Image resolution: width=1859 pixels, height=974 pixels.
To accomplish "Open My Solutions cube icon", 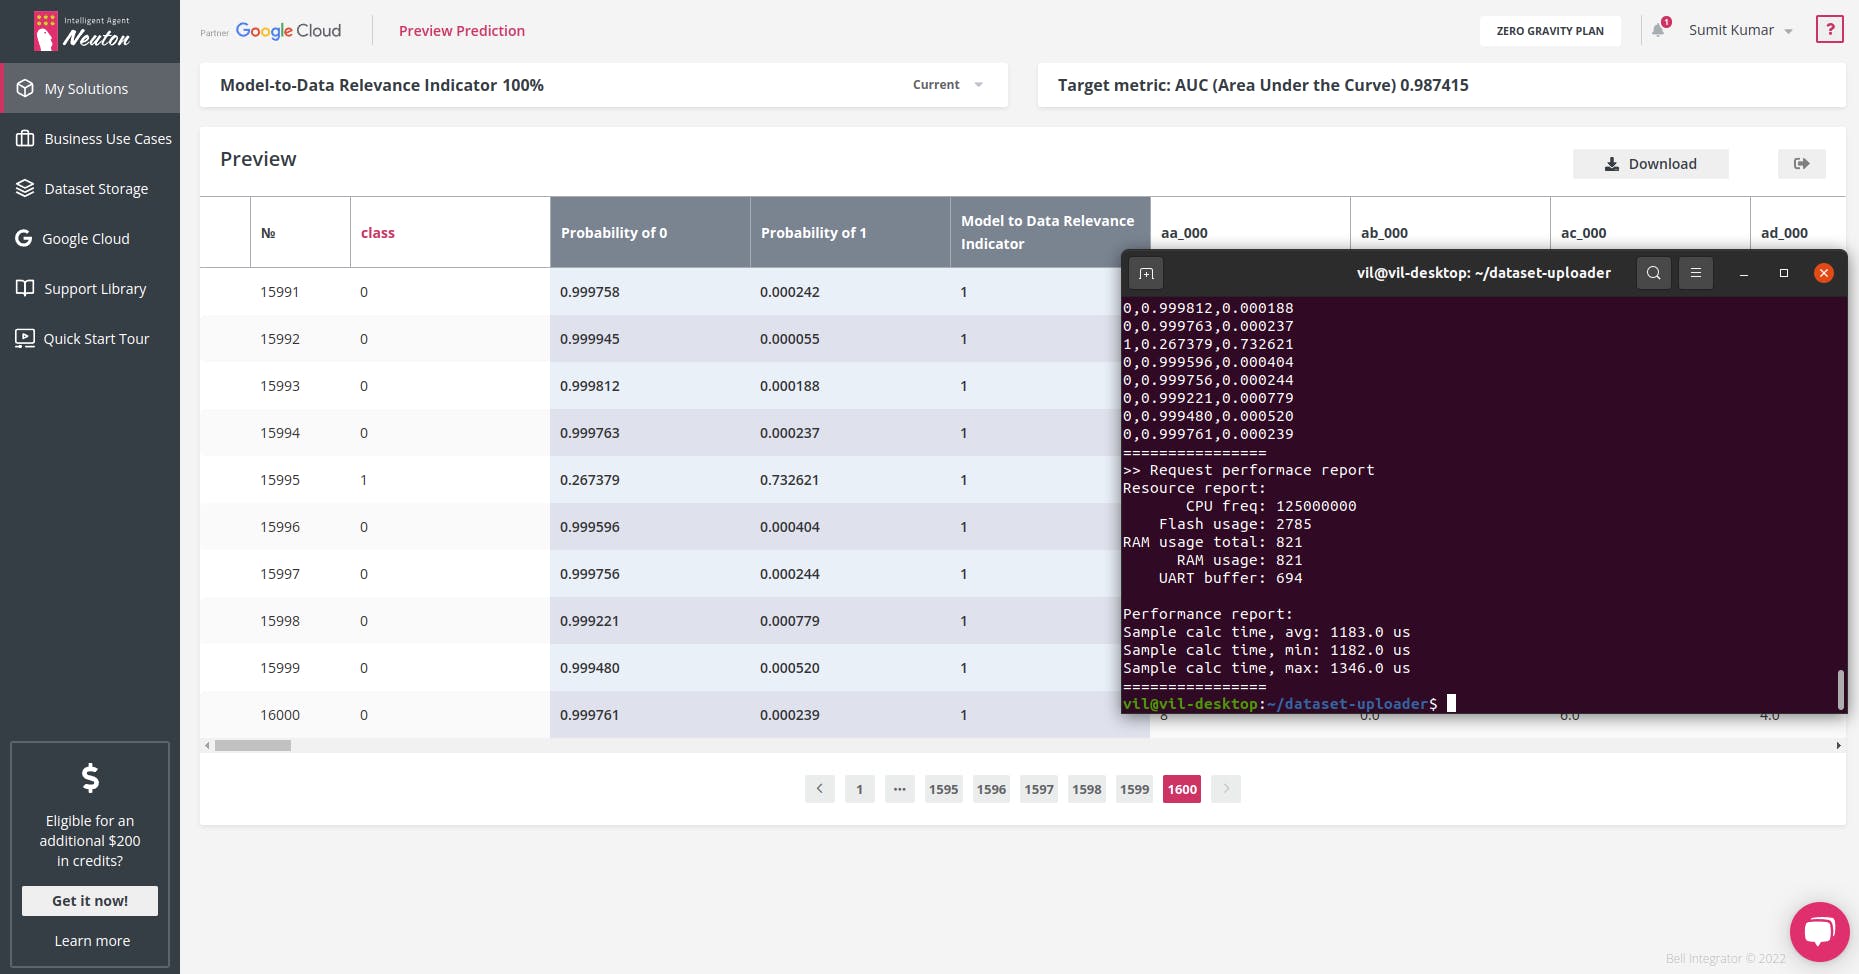I will 25,88.
